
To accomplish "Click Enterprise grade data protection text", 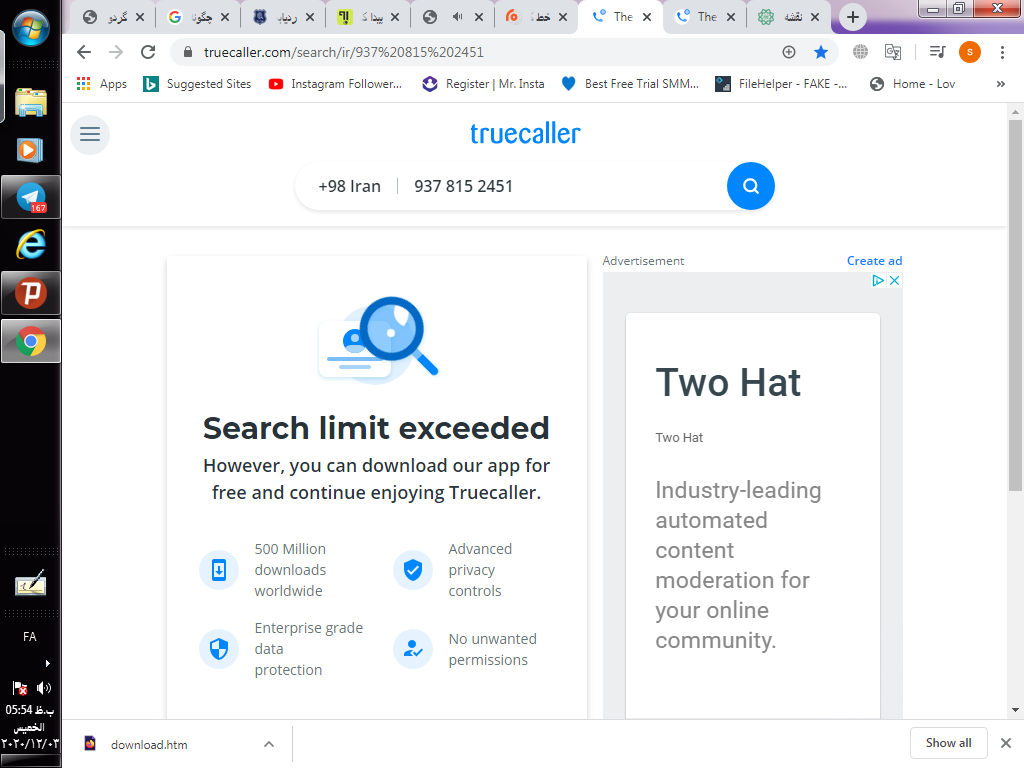I will pyautogui.click(x=309, y=648).
